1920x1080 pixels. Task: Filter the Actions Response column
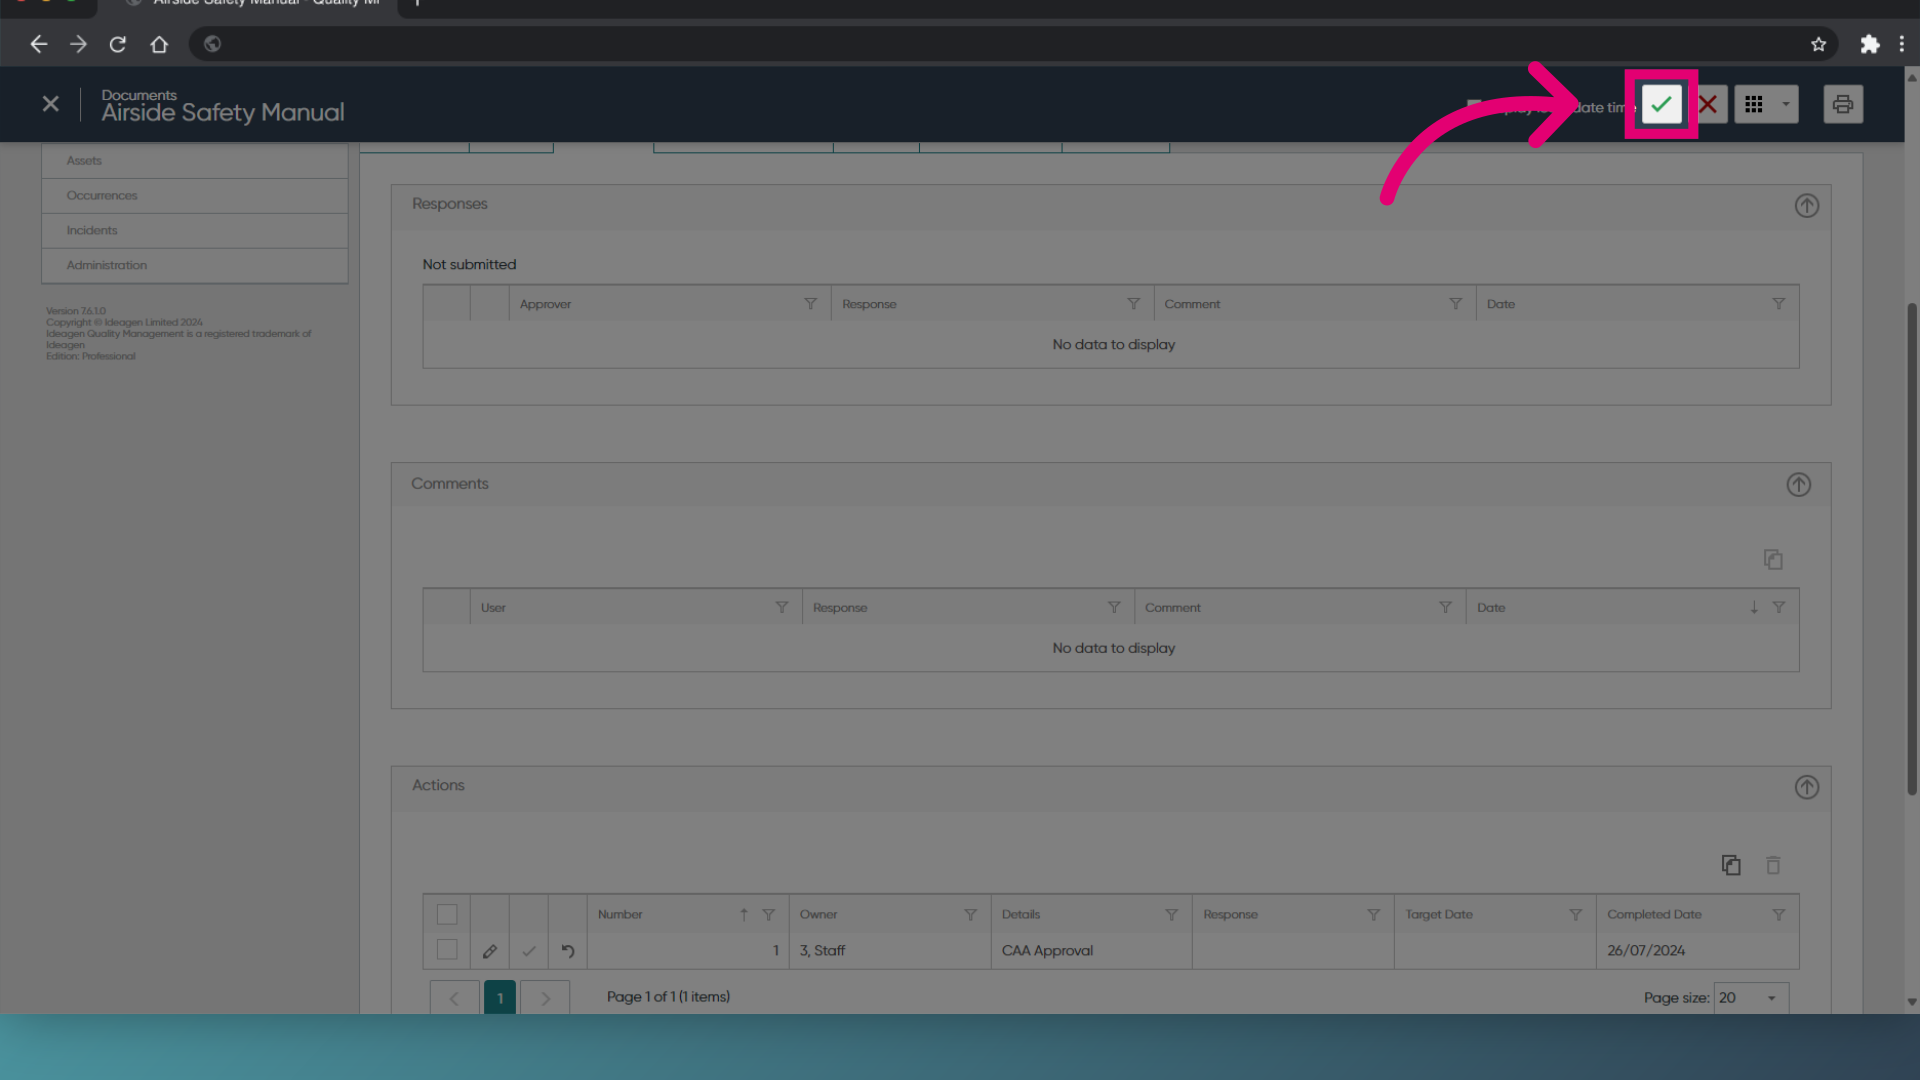[1373, 915]
